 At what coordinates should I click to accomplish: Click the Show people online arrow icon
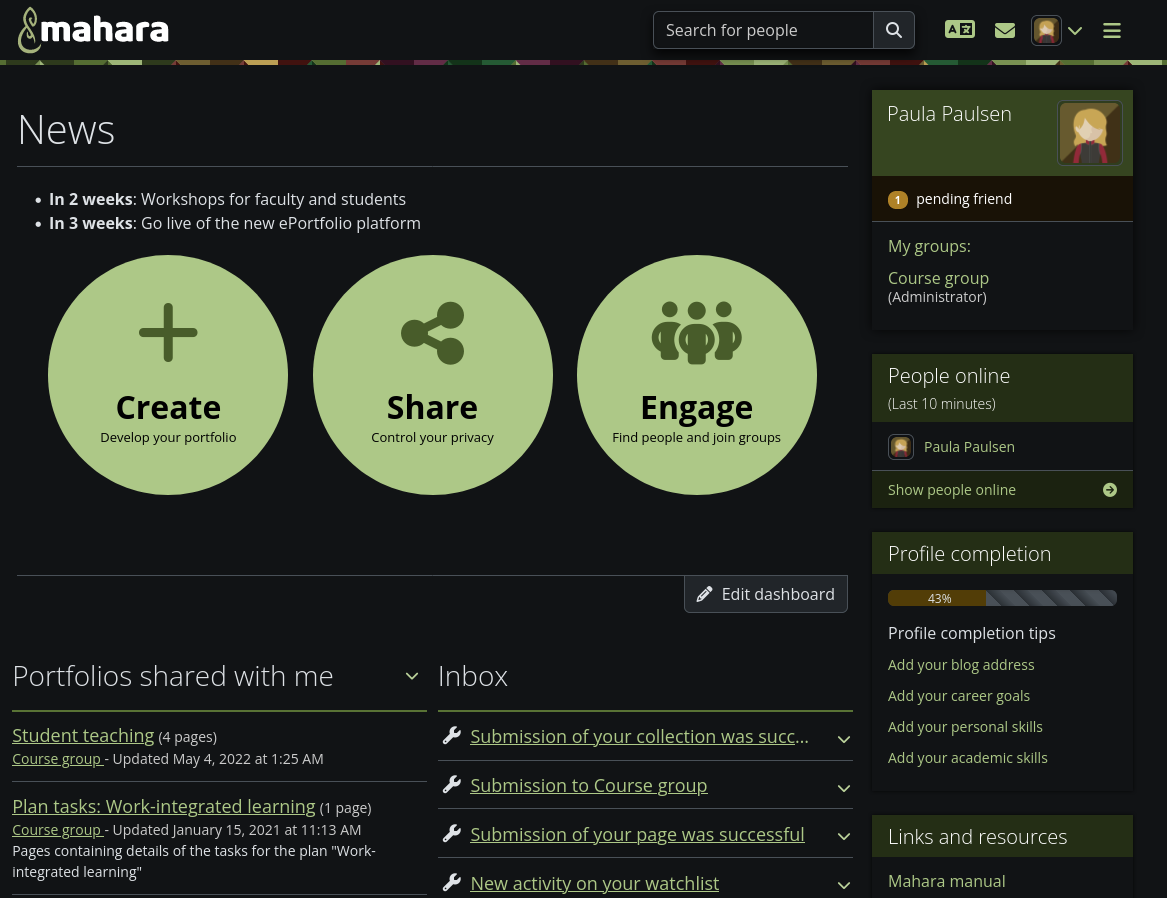click(x=1109, y=490)
